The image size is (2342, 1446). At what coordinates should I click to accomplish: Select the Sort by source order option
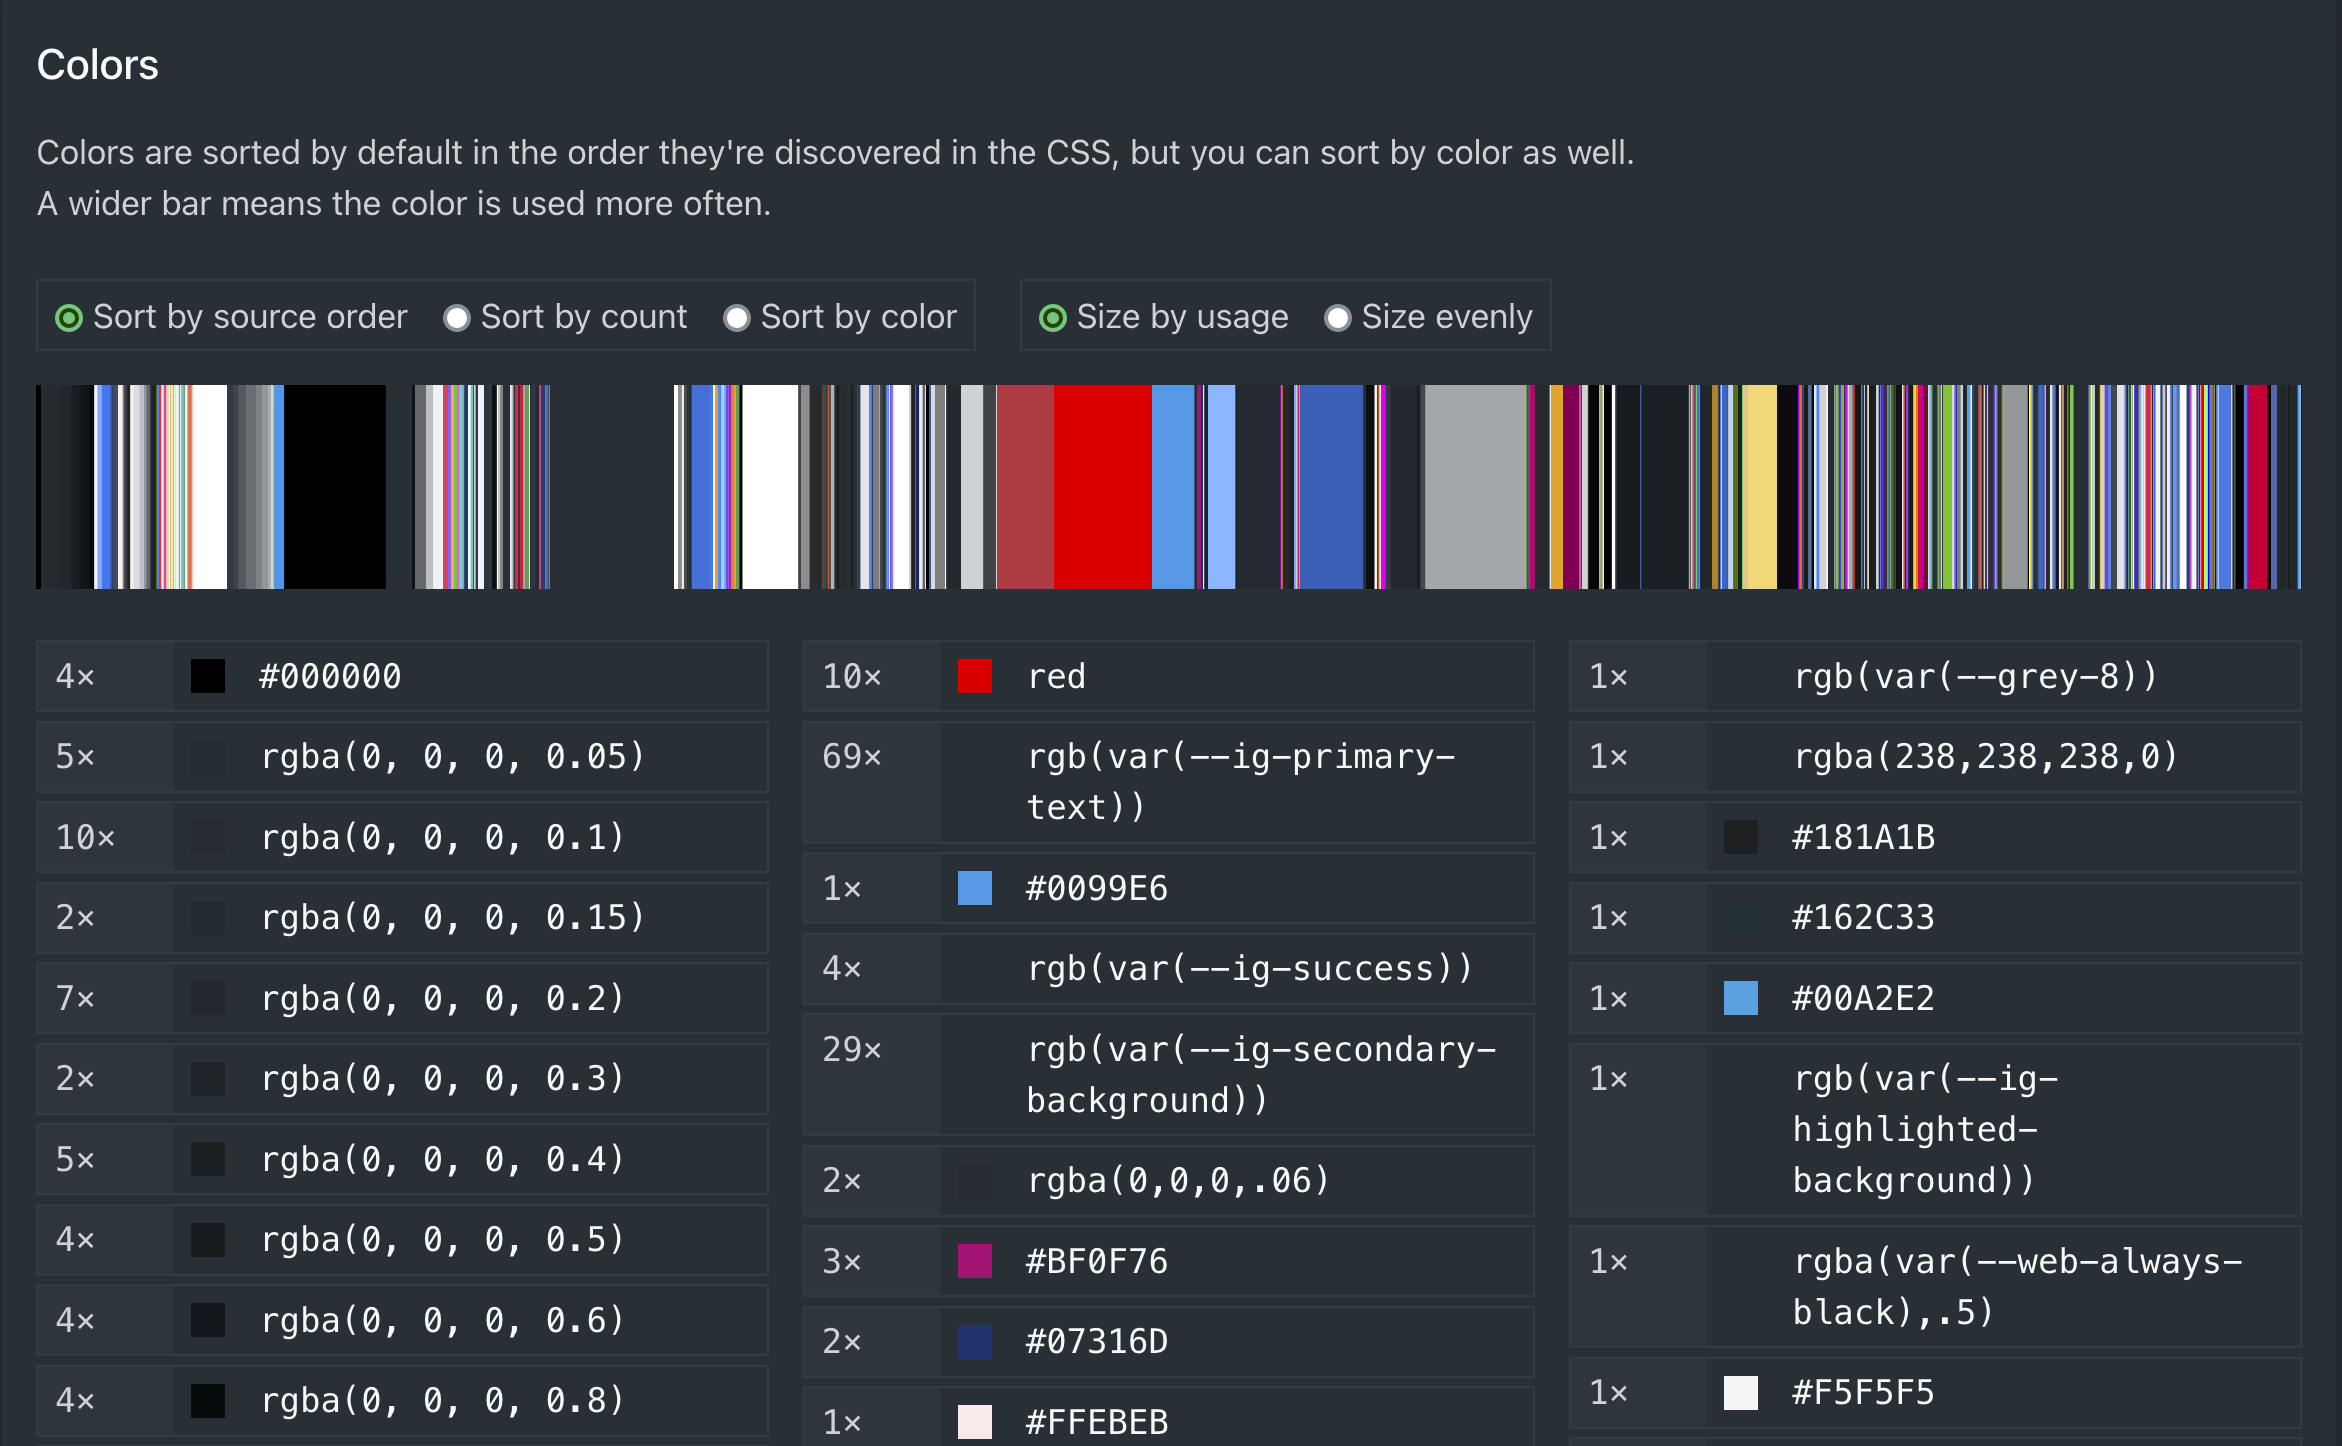(x=69, y=317)
